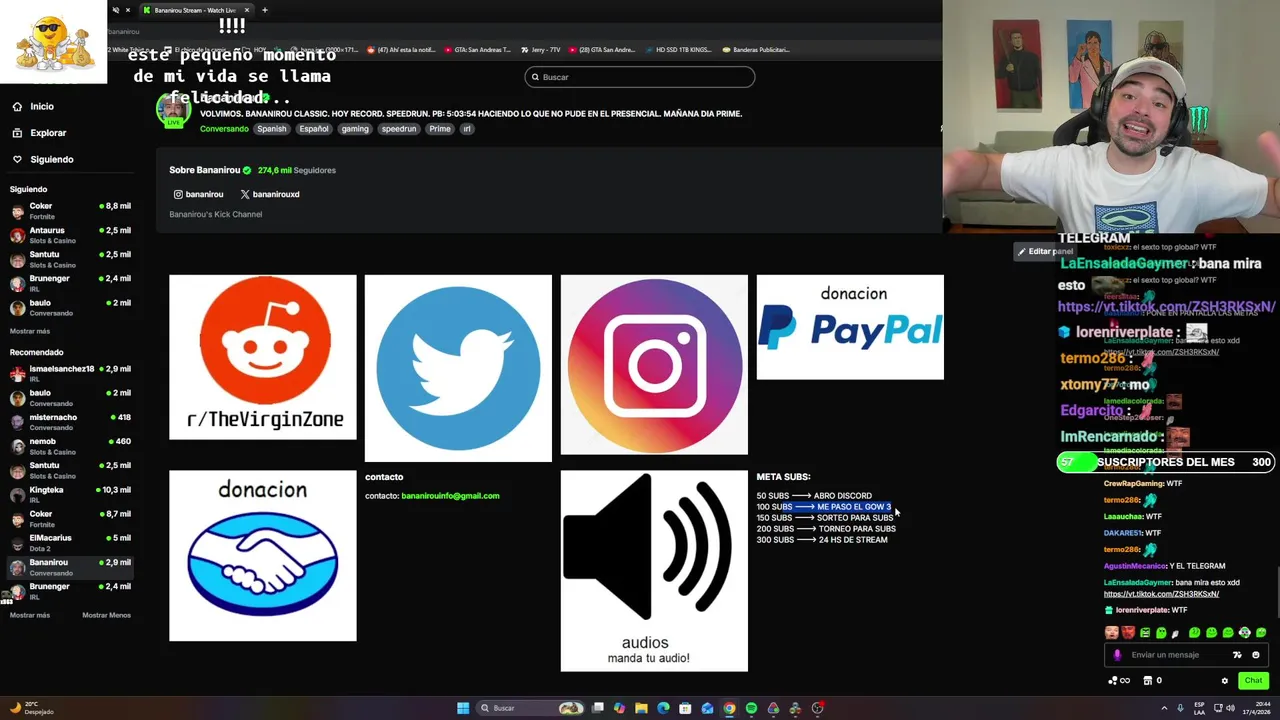
Task: Open the Reddit r/TheVirginZone panel
Action: coord(263,357)
